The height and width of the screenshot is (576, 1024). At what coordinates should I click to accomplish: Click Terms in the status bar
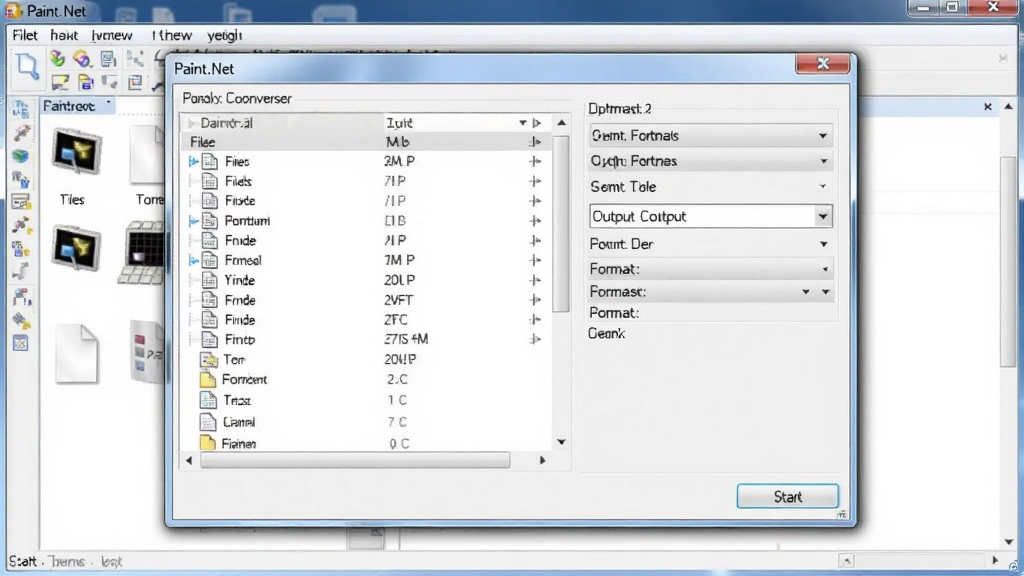point(67,561)
